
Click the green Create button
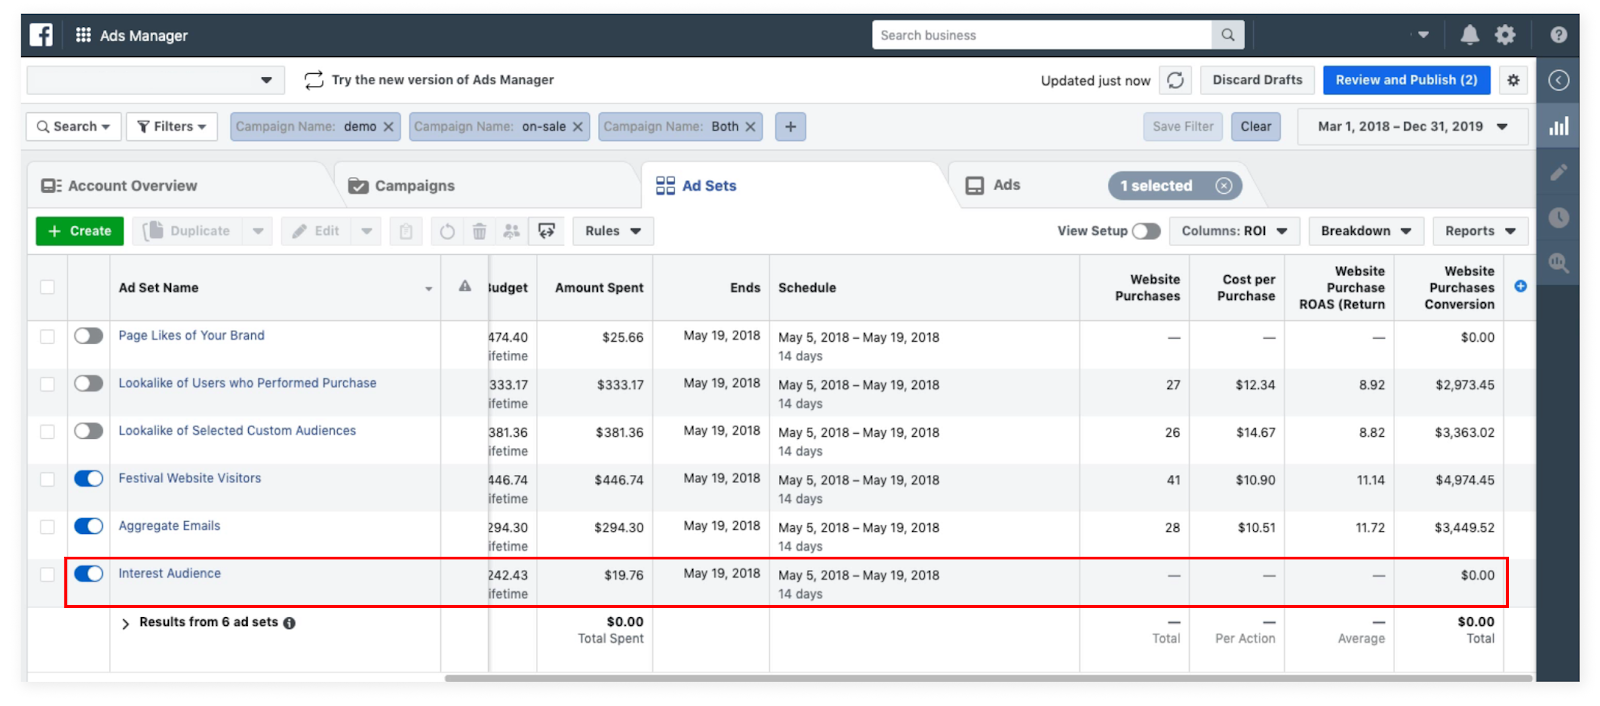[80, 231]
